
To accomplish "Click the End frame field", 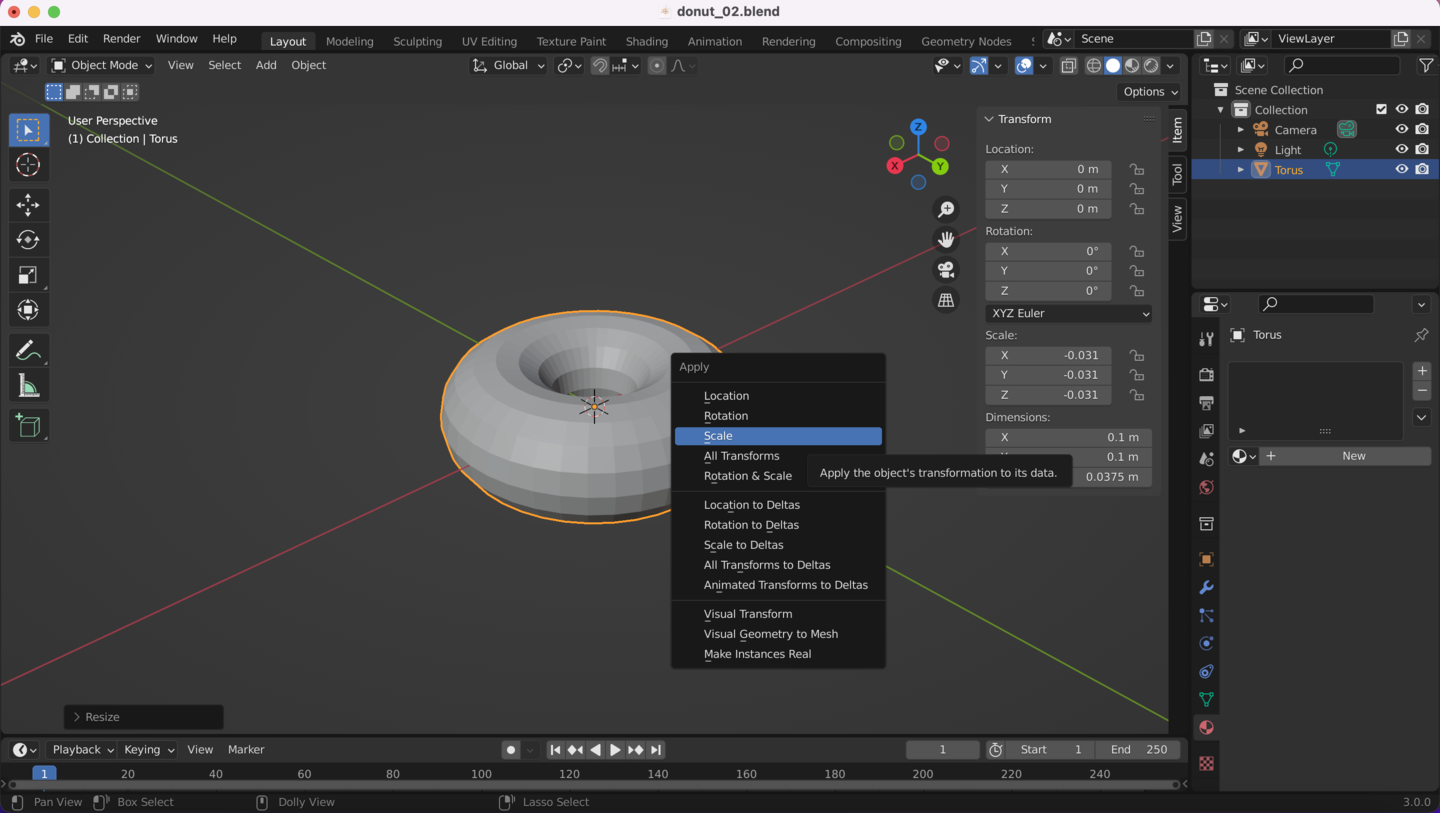I will click(x=1138, y=749).
